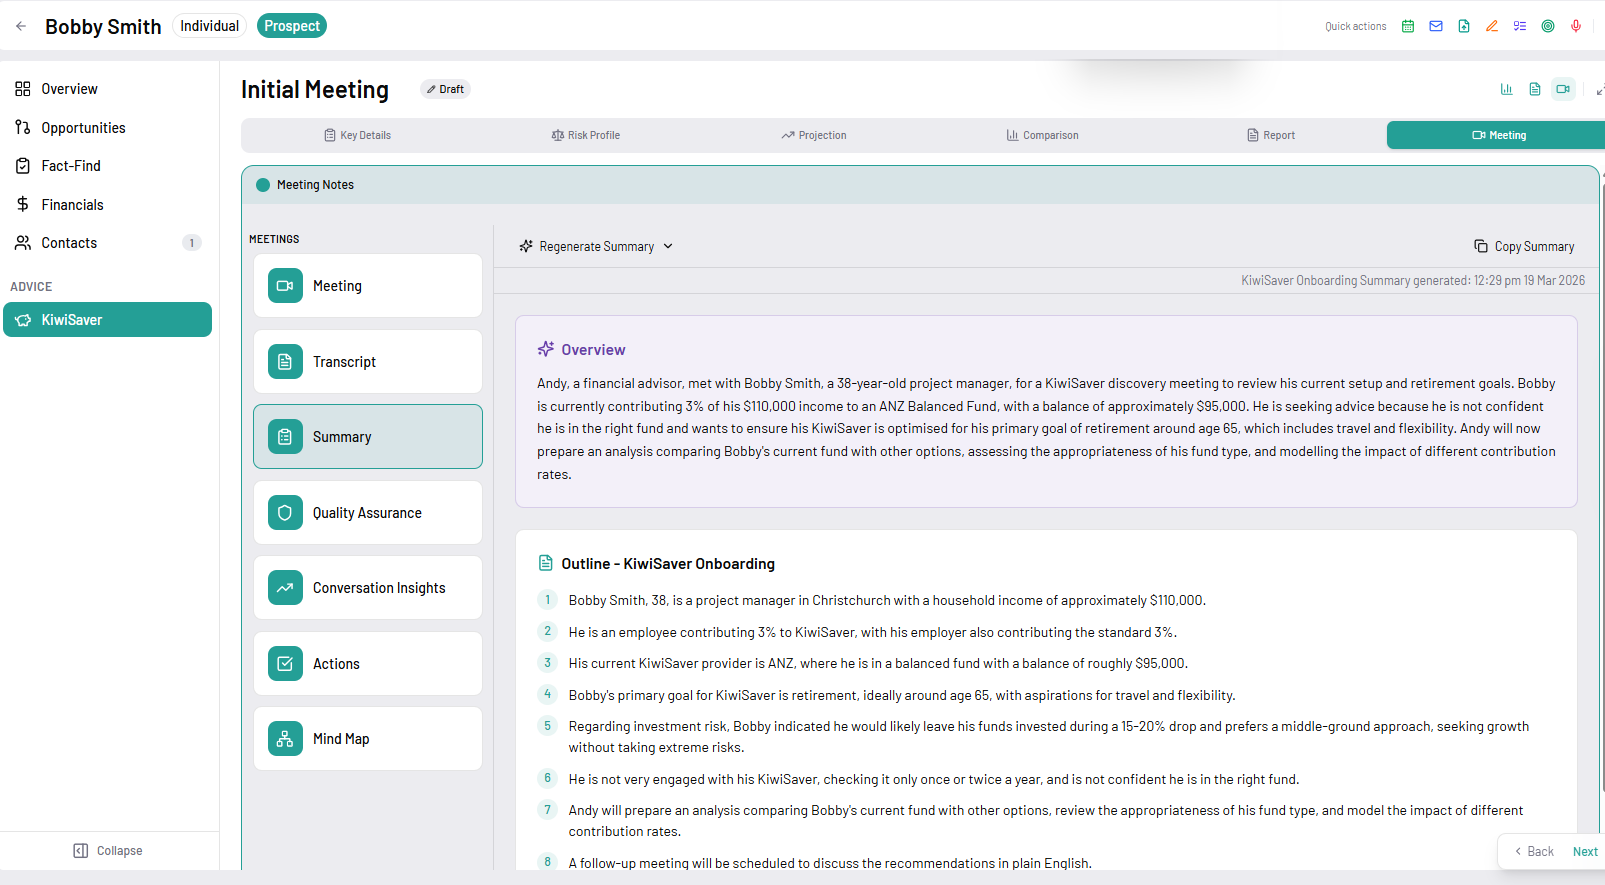Click the upload document quick action icon
Image resolution: width=1605 pixels, height=885 pixels.
pos(1463,26)
